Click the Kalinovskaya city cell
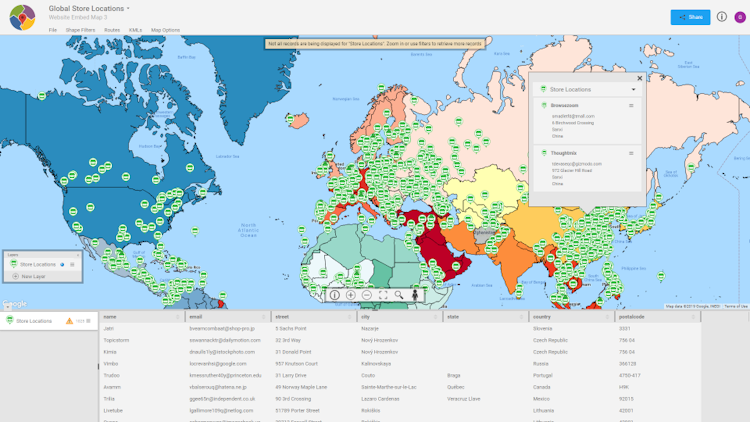This screenshot has width=750, height=422. point(376,364)
